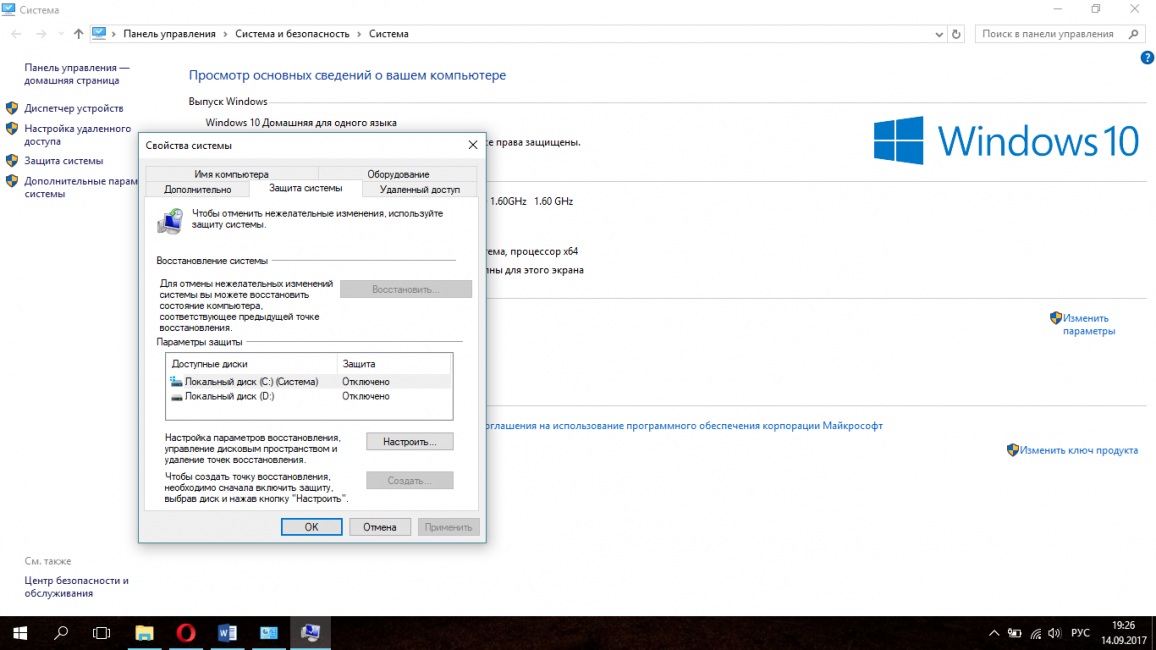This screenshot has height=650, width=1156.
Task: Switch input language РУС indicator
Action: [x=1080, y=633]
